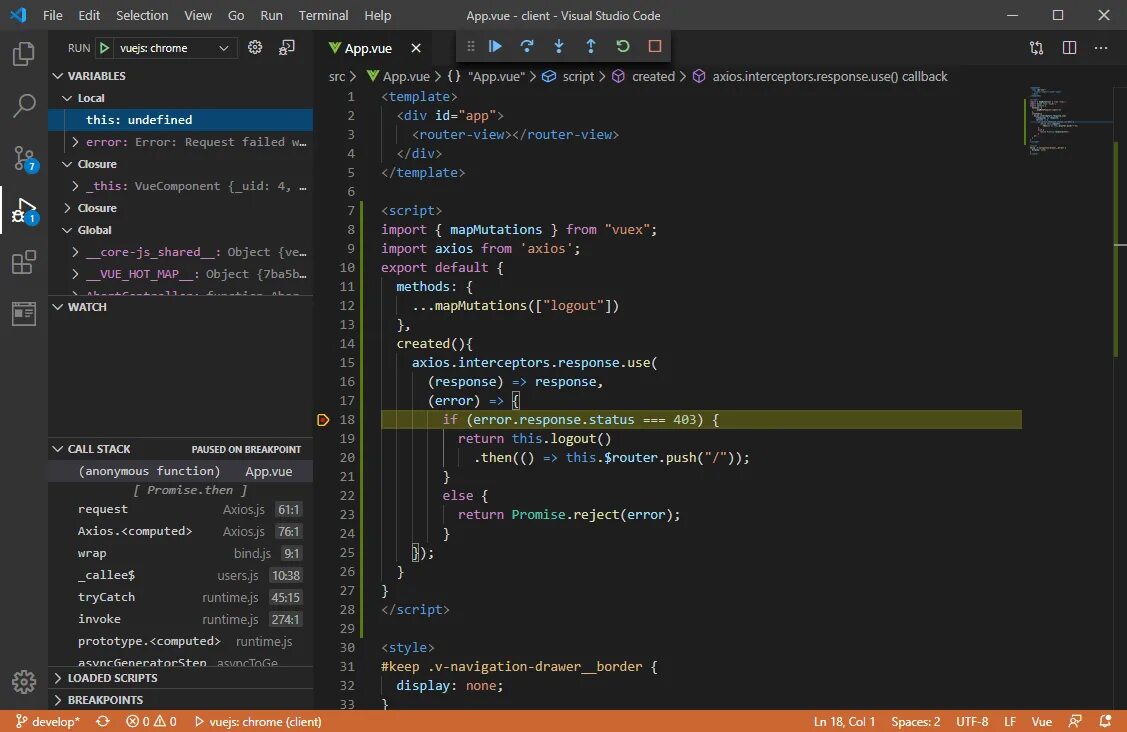Image resolution: width=1127 pixels, height=732 pixels.
Task: Select the request Axios.js stack frame
Action: [x=180, y=510]
